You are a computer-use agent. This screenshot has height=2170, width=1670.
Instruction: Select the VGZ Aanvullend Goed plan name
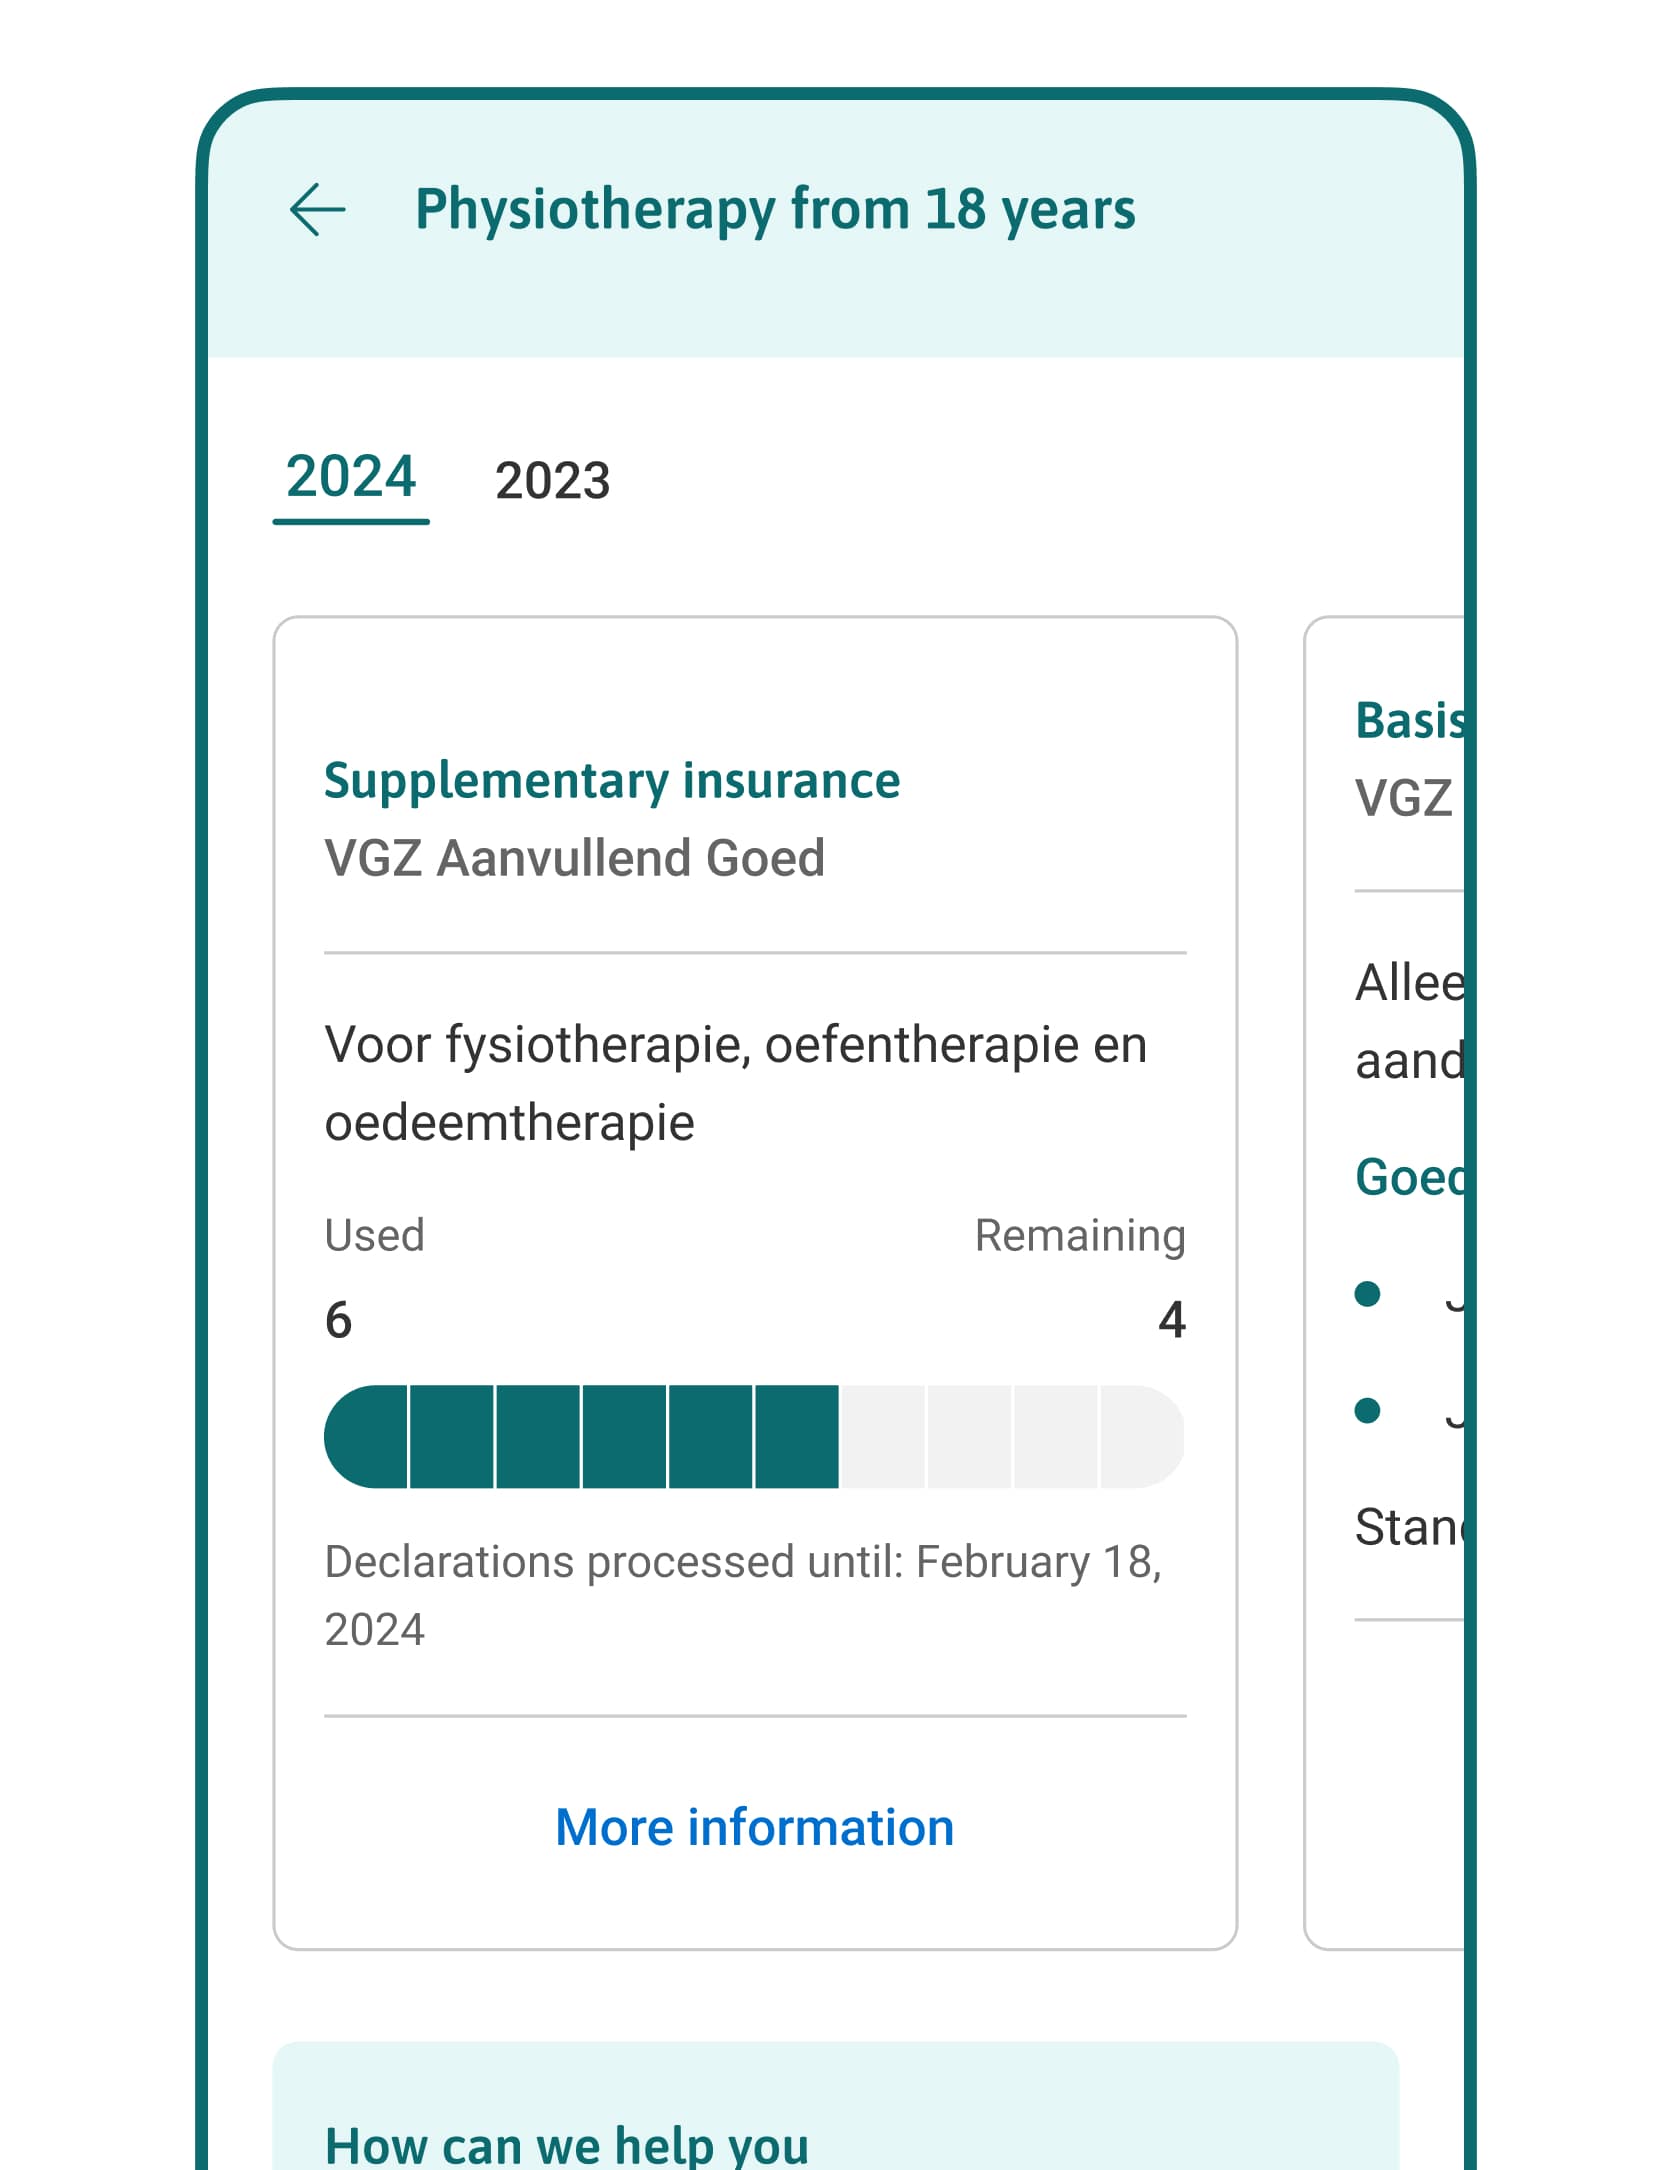pos(575,859)
